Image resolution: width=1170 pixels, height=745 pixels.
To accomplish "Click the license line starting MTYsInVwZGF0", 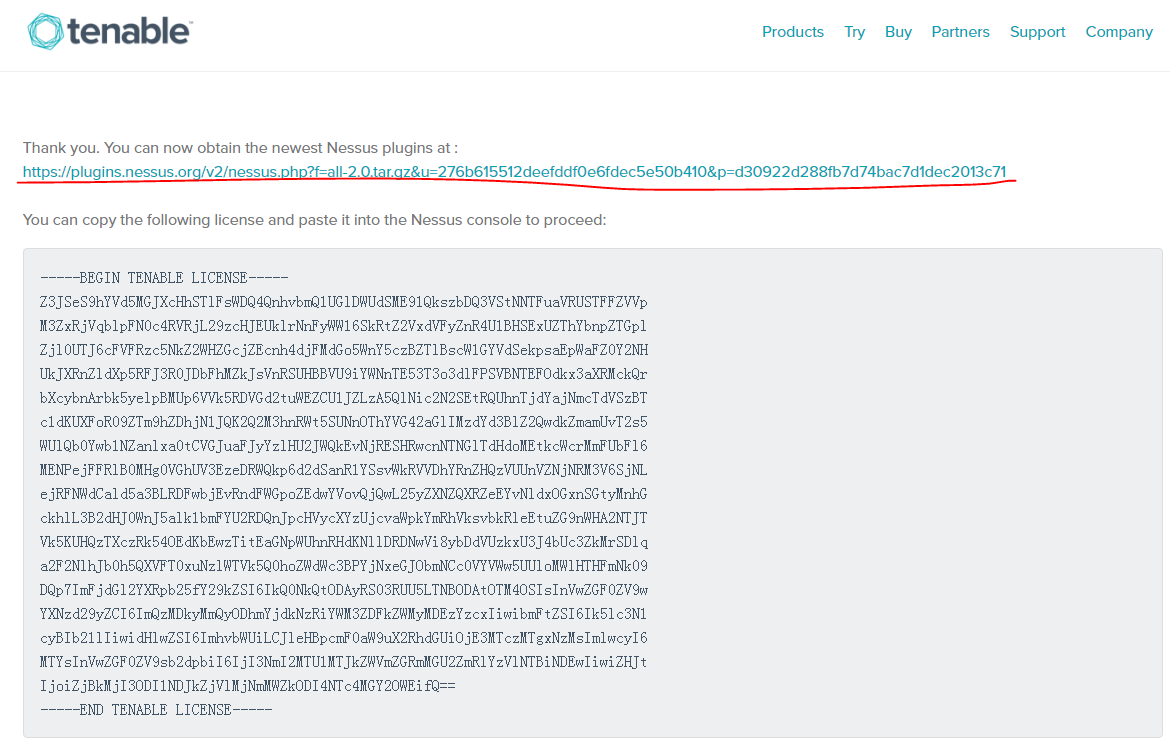I will (x=343, y=662).
